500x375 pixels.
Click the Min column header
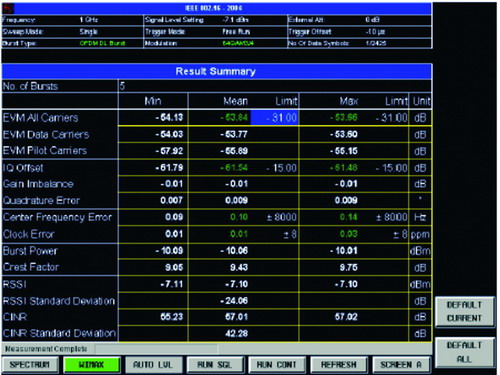[153, 101]
